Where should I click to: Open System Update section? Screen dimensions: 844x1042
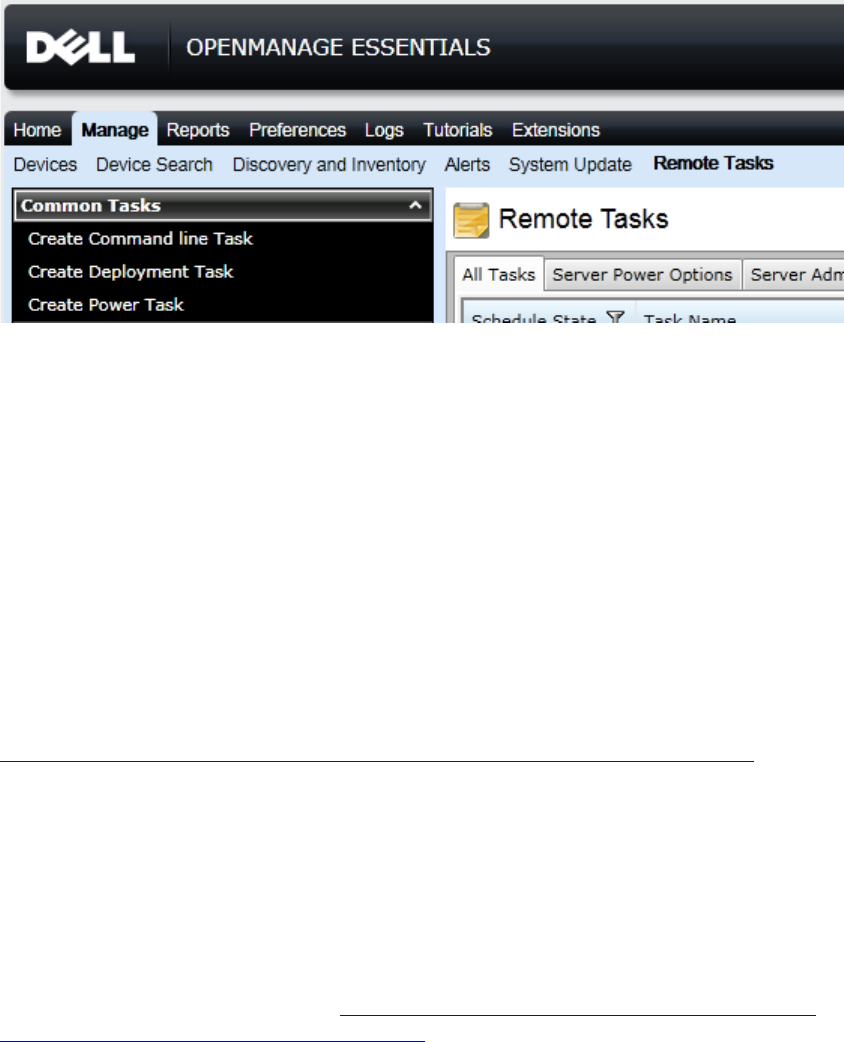pos(570,165)
